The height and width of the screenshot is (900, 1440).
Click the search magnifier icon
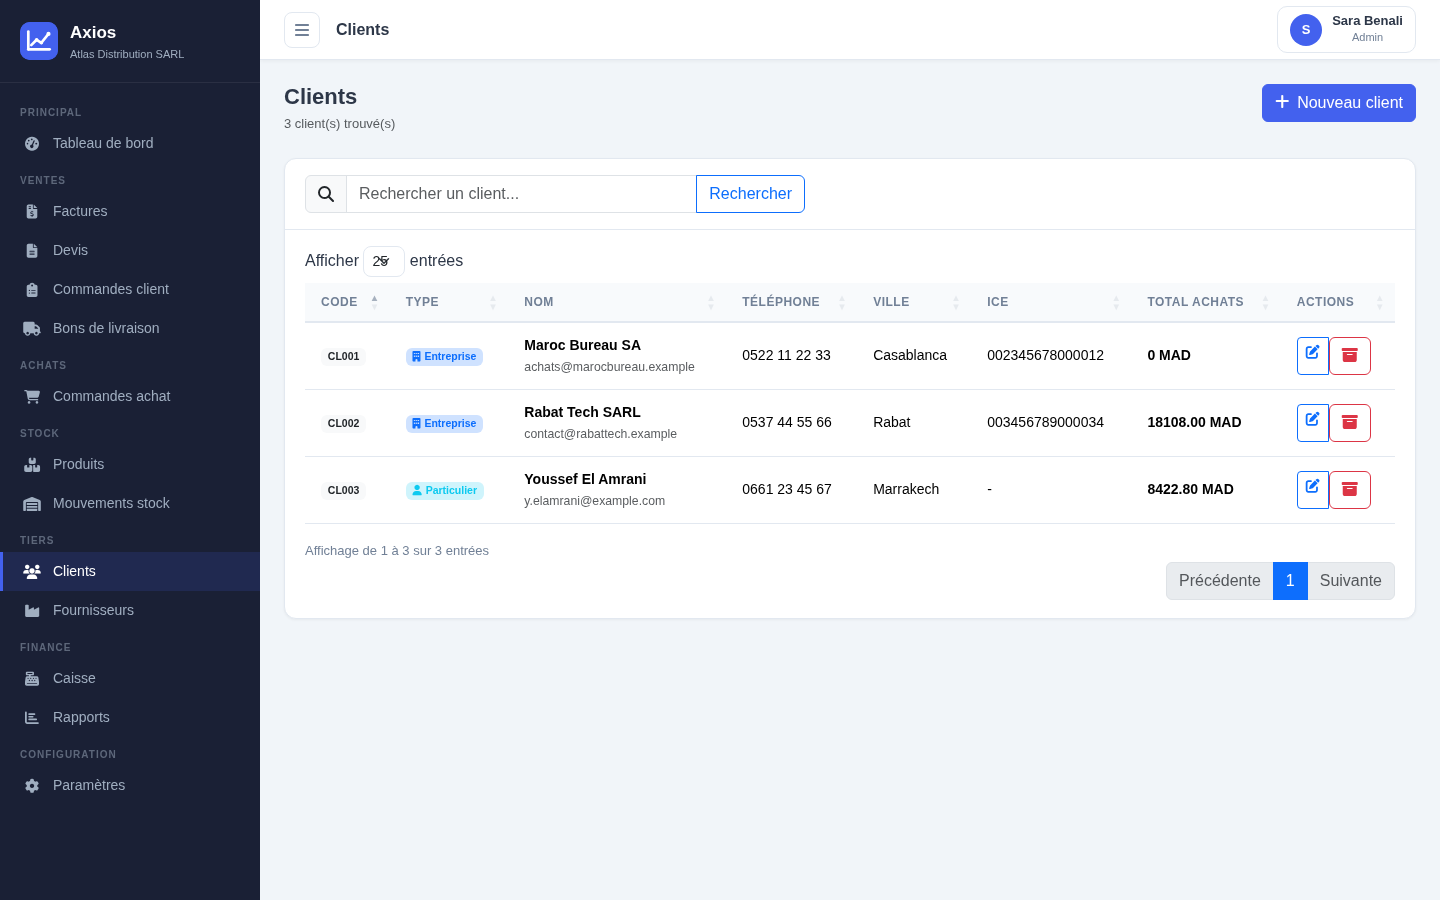pyautogui.click(x=326, y=194)
